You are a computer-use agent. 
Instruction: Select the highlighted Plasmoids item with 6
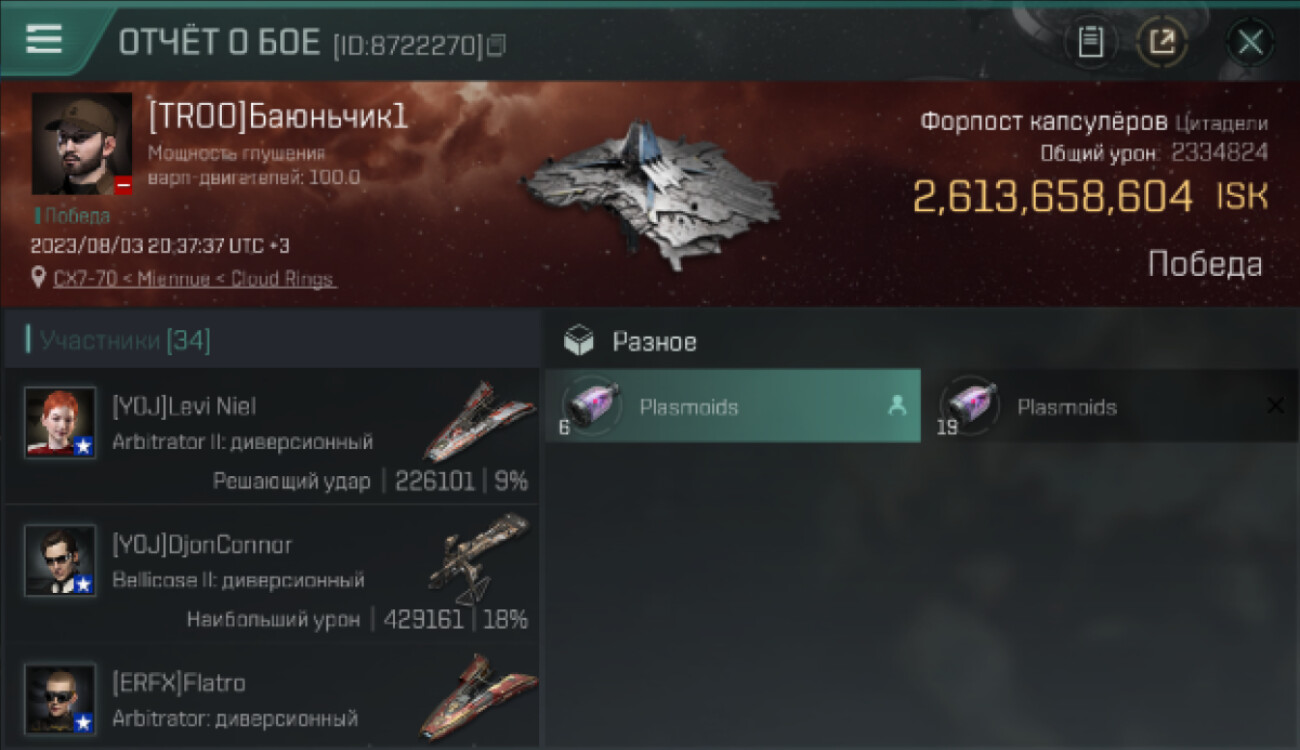tap(733, 406)
